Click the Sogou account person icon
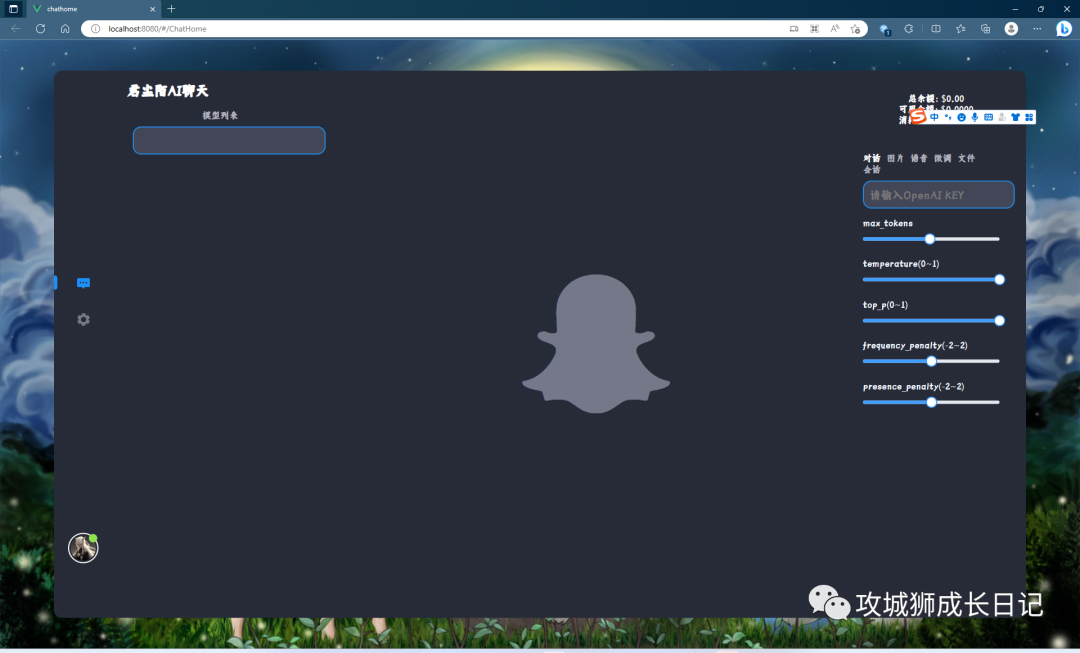This screenshot has width=1080, height=653. 1002,117
